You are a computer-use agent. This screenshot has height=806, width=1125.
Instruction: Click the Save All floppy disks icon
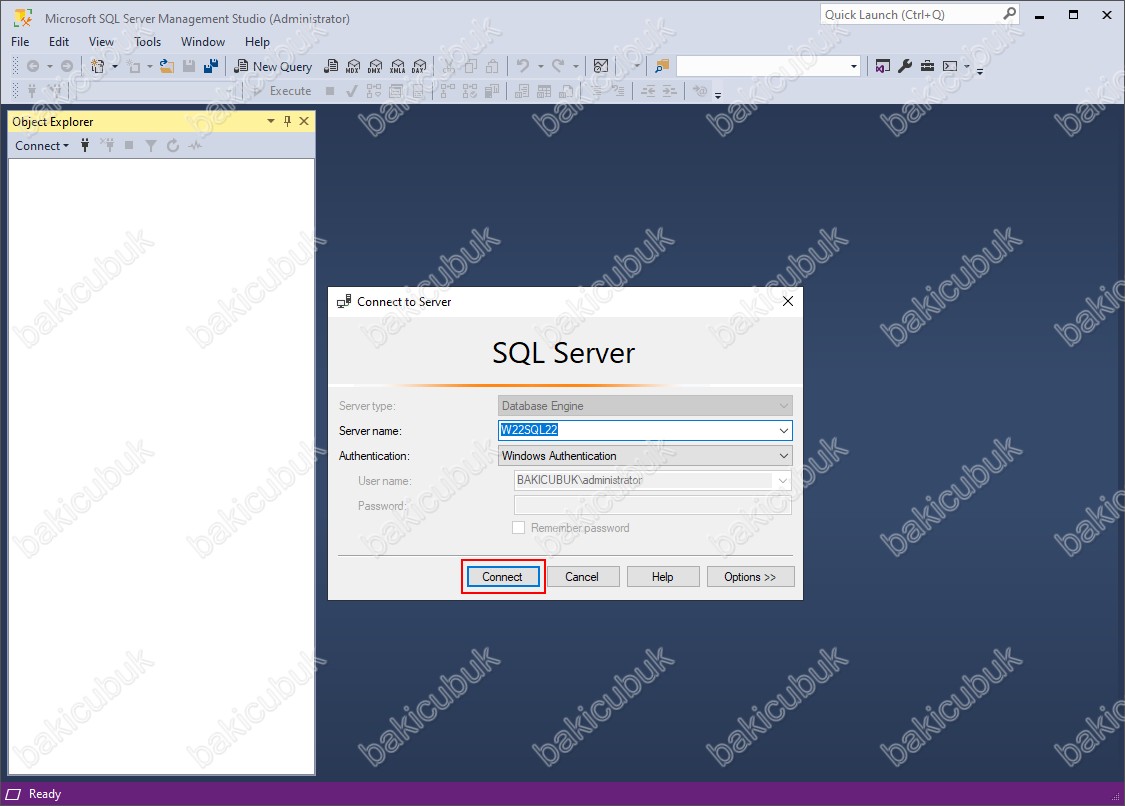pyautogui.click(x=210, y=66)
